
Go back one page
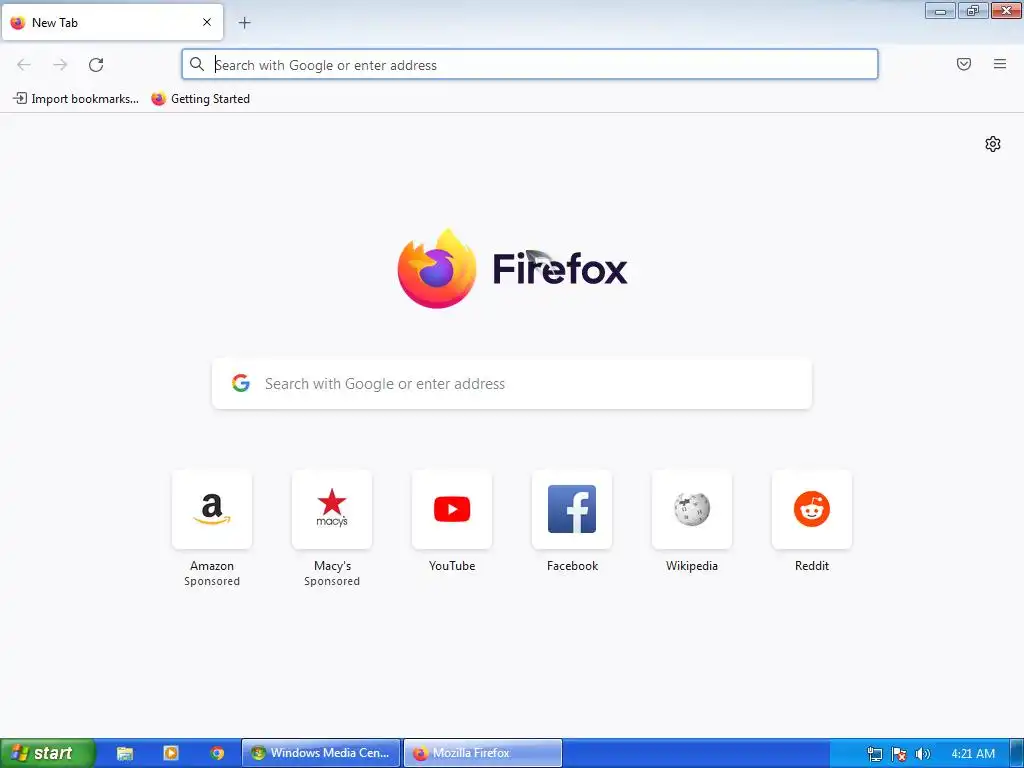(x=24, y=65)
